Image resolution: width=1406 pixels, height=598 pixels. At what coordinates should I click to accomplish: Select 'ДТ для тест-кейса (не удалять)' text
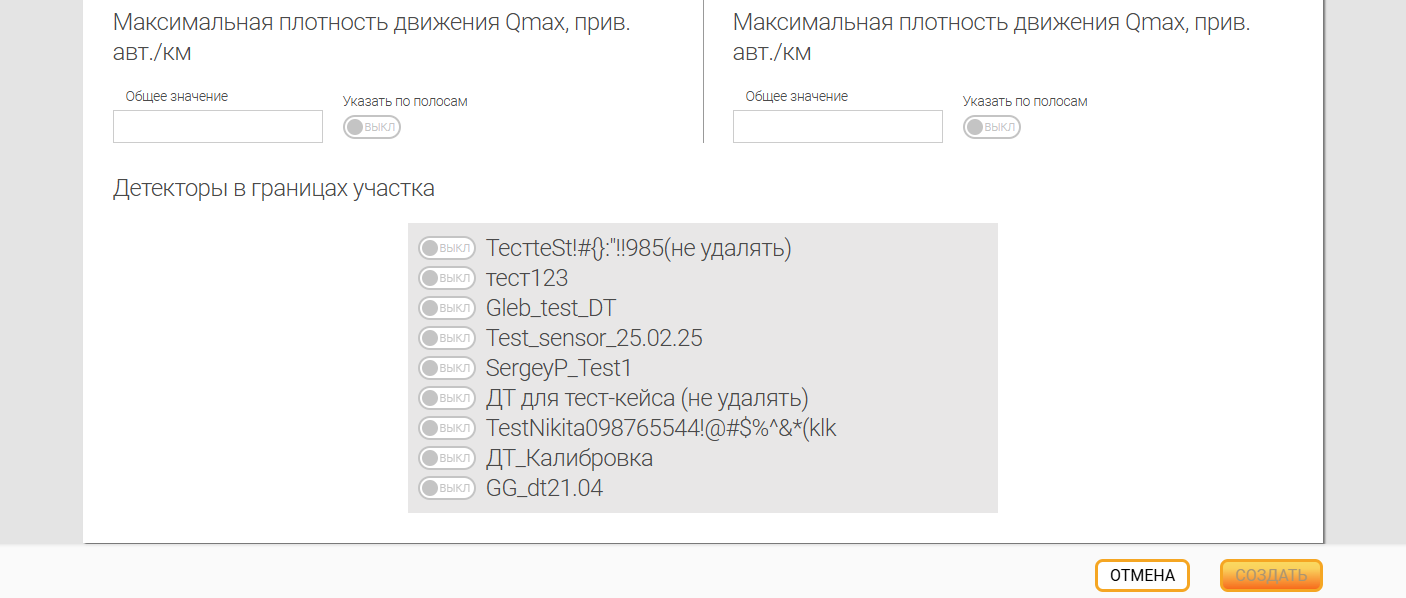click(647, 398)
